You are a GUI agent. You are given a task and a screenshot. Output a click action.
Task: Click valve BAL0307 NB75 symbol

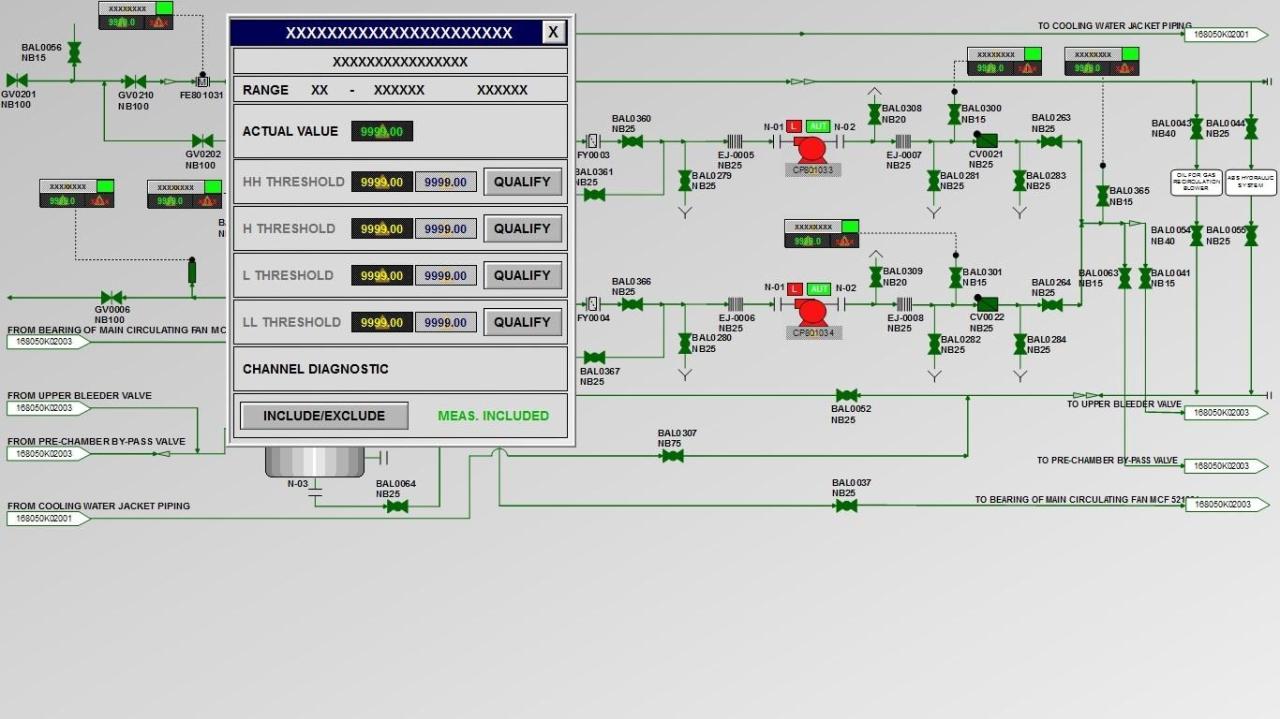click(x=672, y=456)
